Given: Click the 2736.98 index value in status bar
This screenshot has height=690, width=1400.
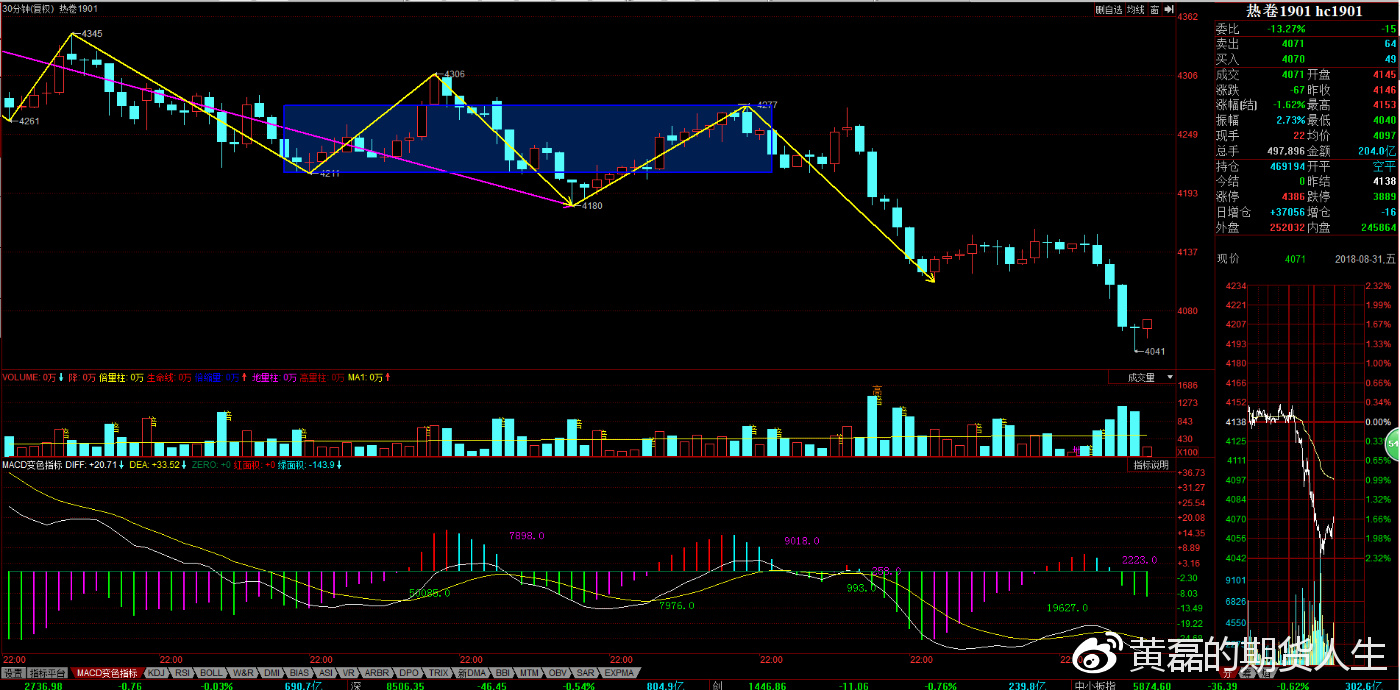Looking at the screenshot, I should pyautogui.click(x=44, y=685).
